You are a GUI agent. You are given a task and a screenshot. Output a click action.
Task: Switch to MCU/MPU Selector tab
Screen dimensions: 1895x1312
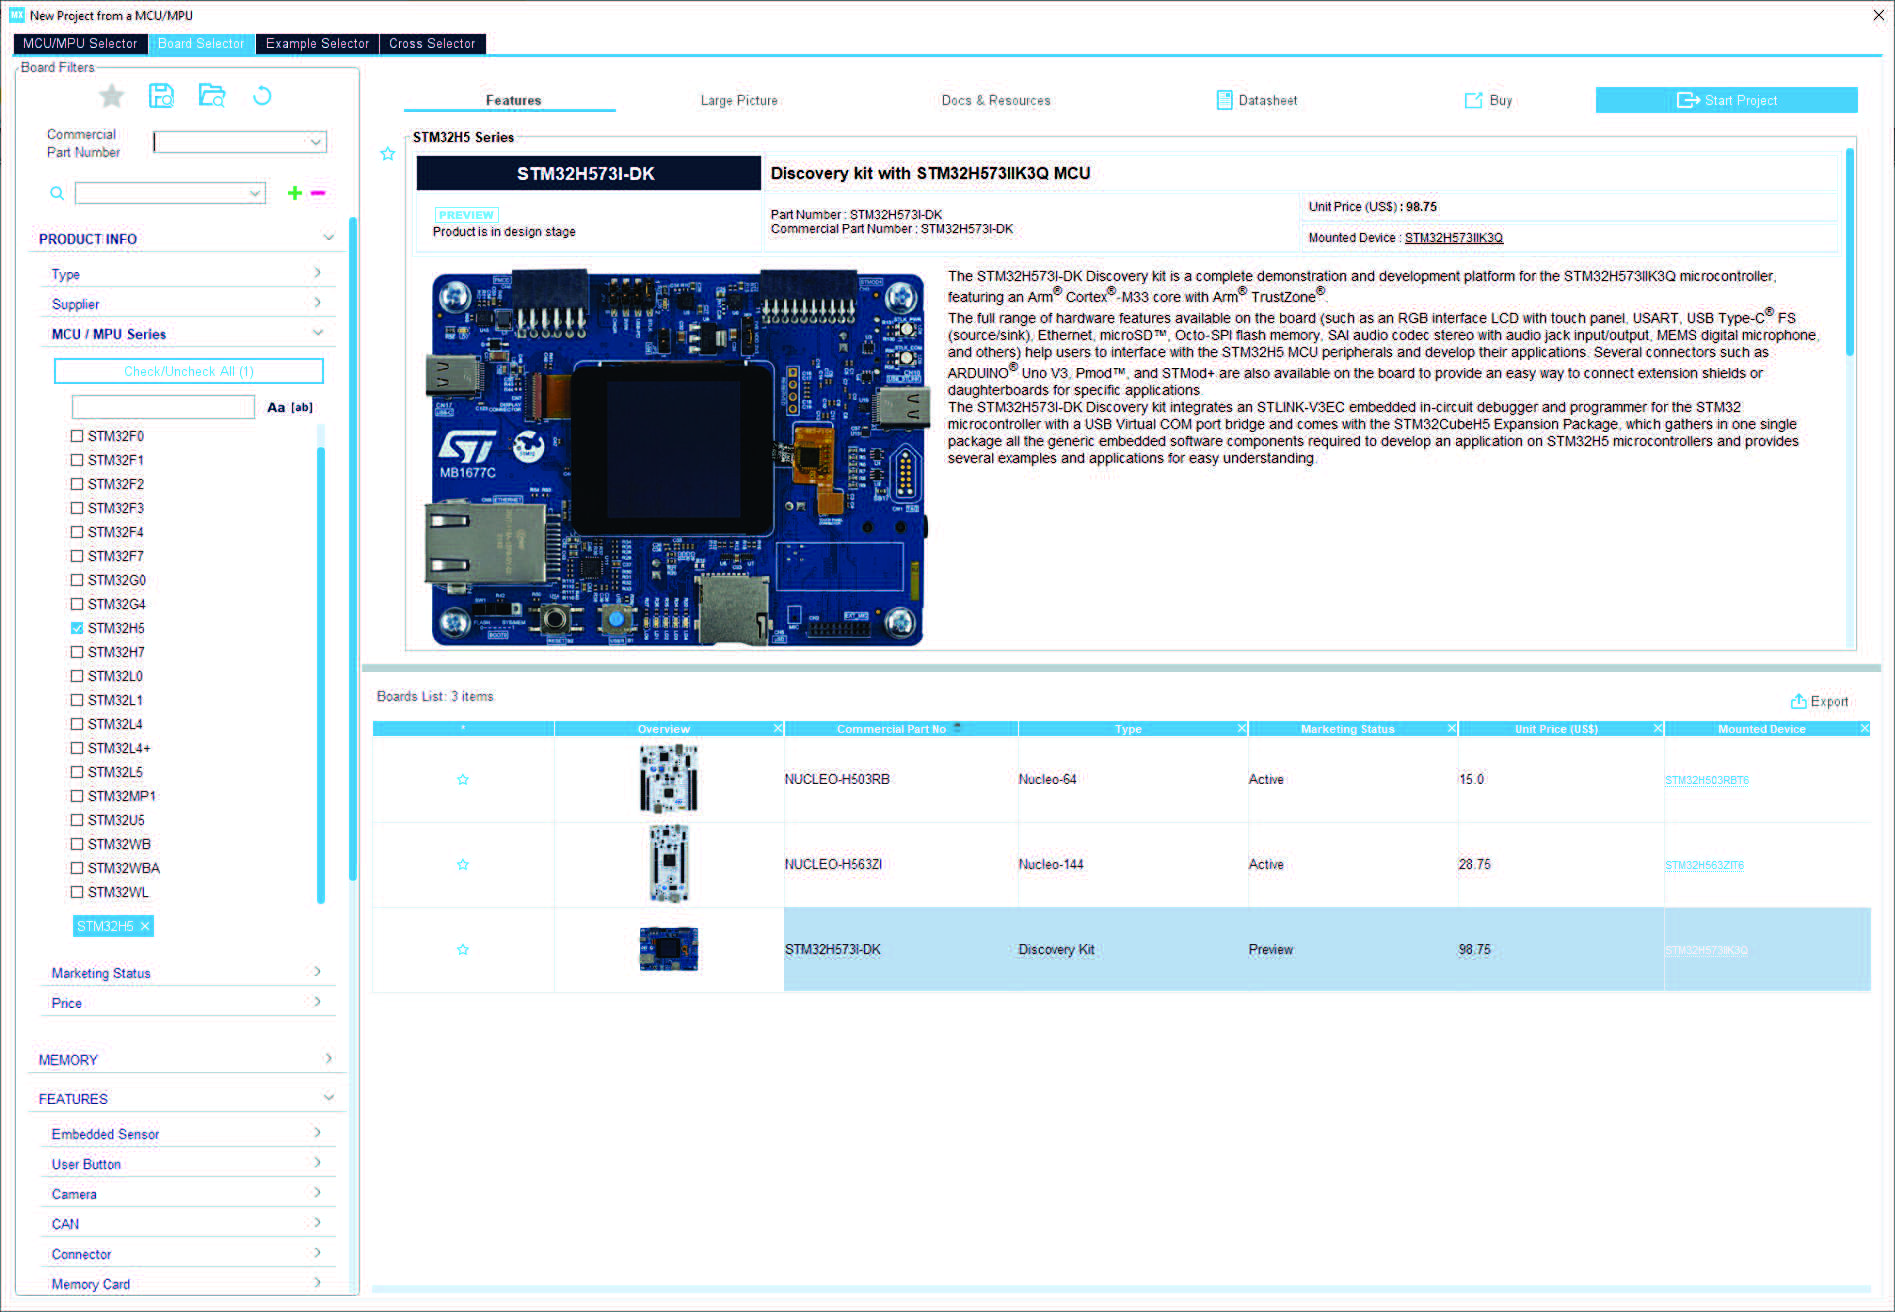[80, 44]
